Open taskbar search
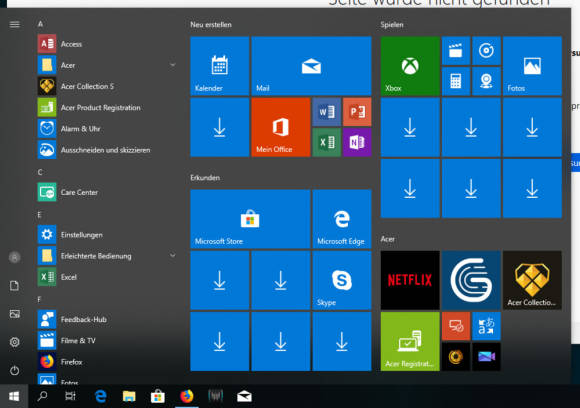 [x=42, y=396]
